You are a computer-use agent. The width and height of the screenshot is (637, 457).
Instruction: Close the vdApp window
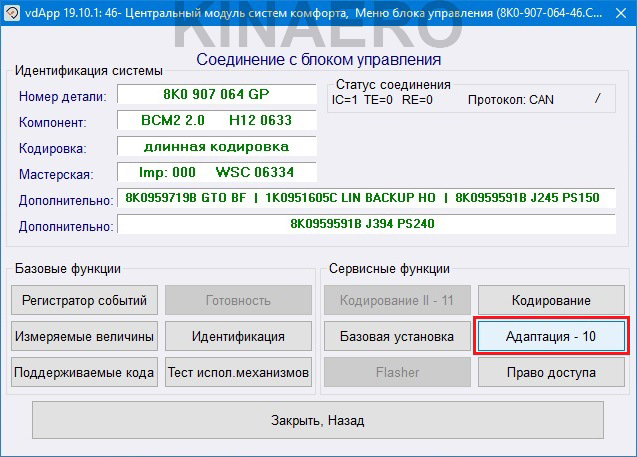coord(621,13)
